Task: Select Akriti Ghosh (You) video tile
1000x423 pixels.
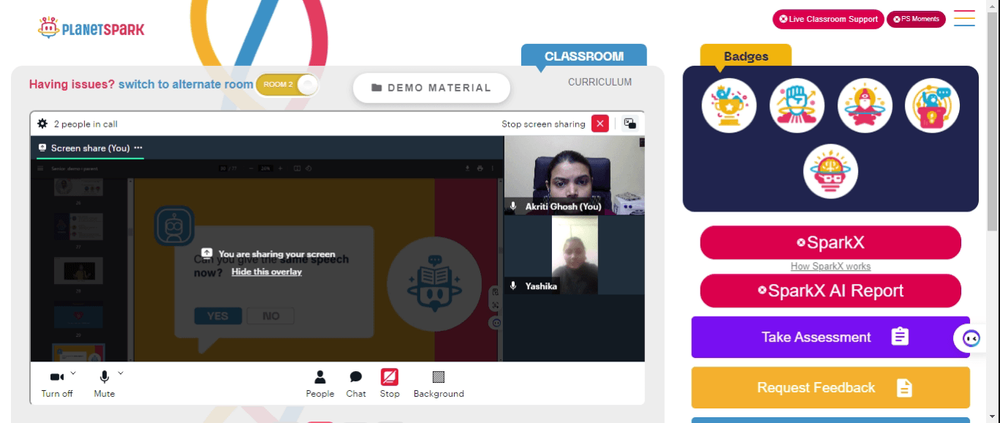Action: pyautogui.click(x=574, y=175)
